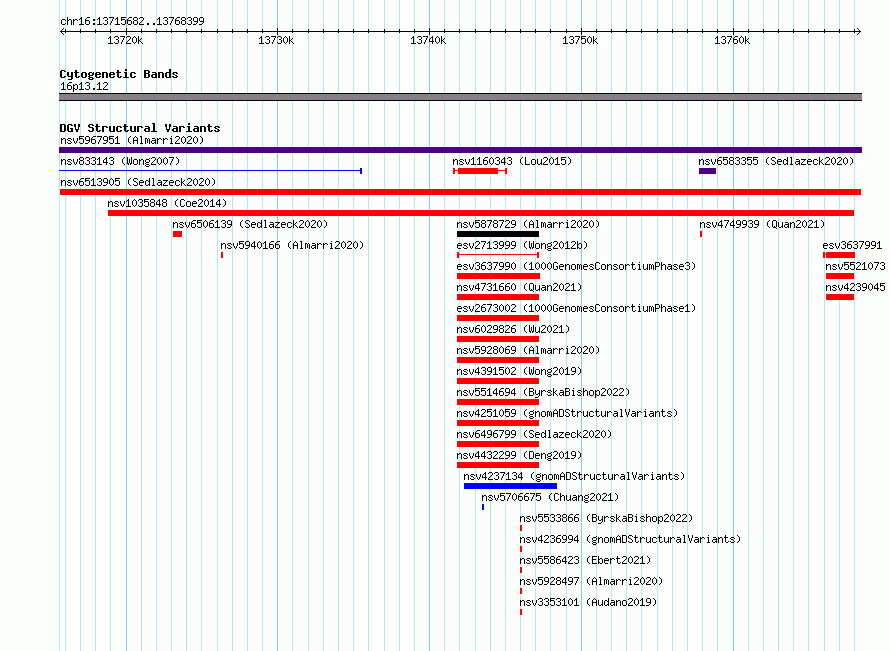The width and height of the screenshot is (890, 651).
Task: Open nsv6513905 (Sedlazeck2020) label
Action: tap(138, 182)
